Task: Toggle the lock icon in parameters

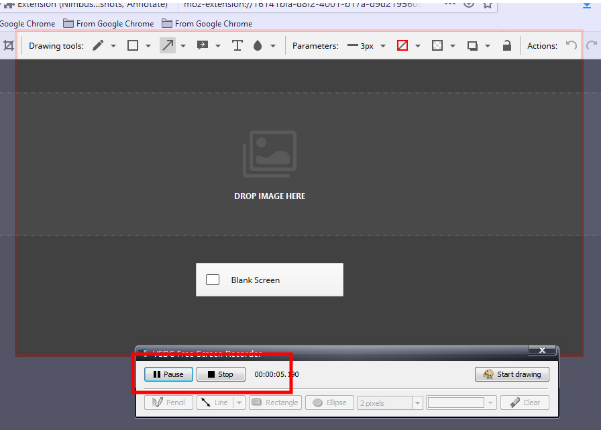Action: point(507,45)
